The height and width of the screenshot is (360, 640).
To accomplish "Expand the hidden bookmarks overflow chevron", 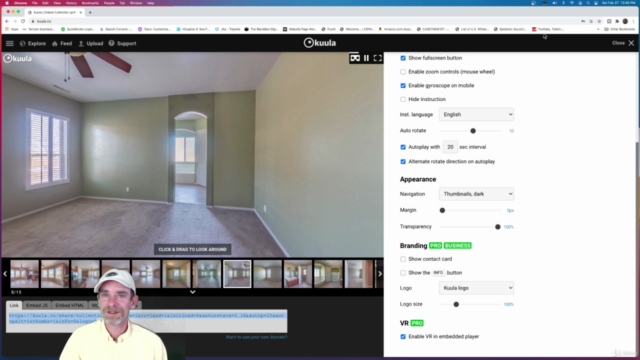I will point(598,29).
